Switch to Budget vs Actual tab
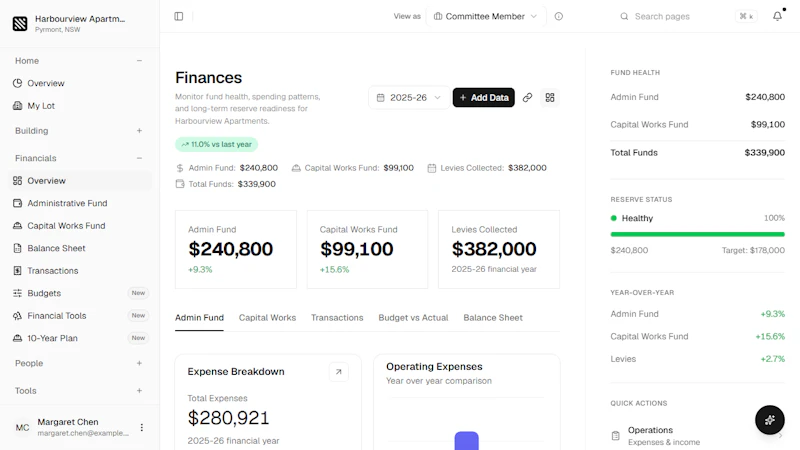 413,317
